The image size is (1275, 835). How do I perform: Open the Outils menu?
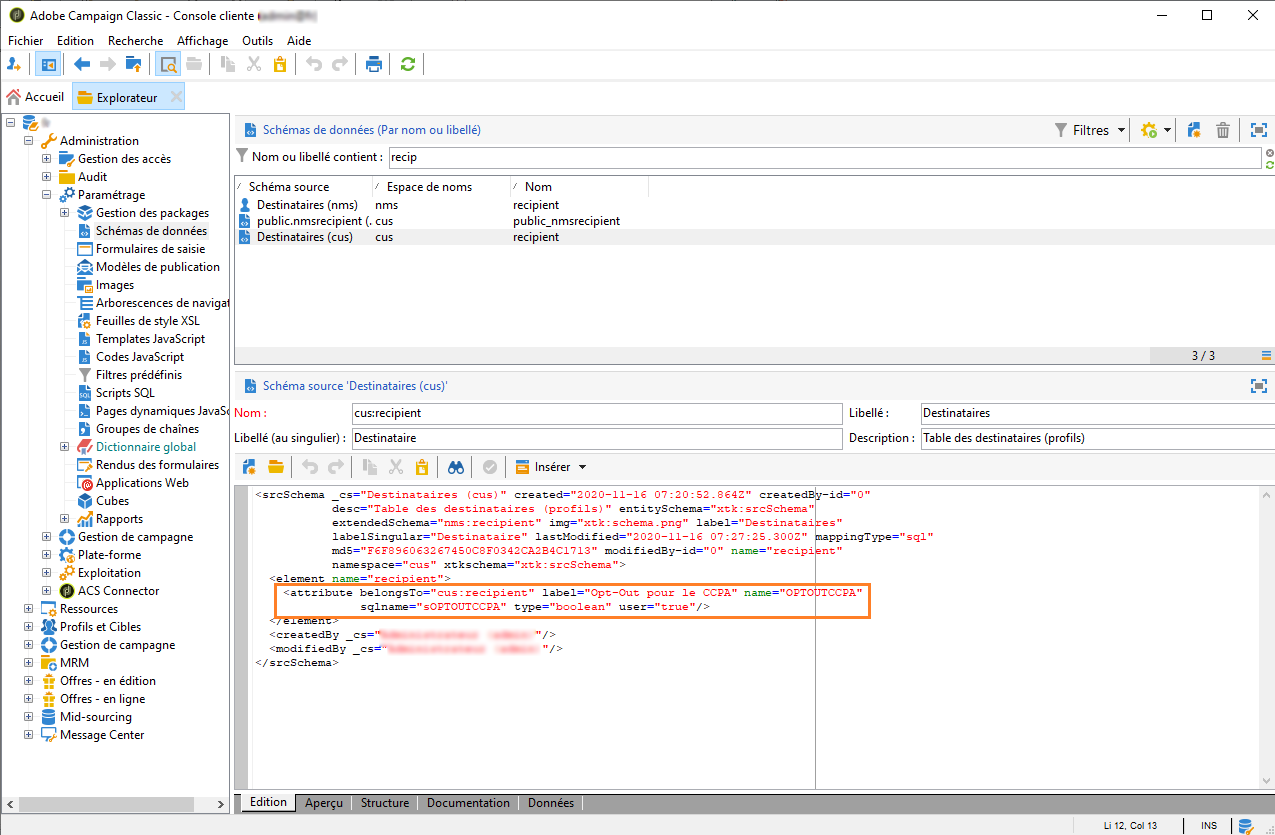tap(257, 41)
